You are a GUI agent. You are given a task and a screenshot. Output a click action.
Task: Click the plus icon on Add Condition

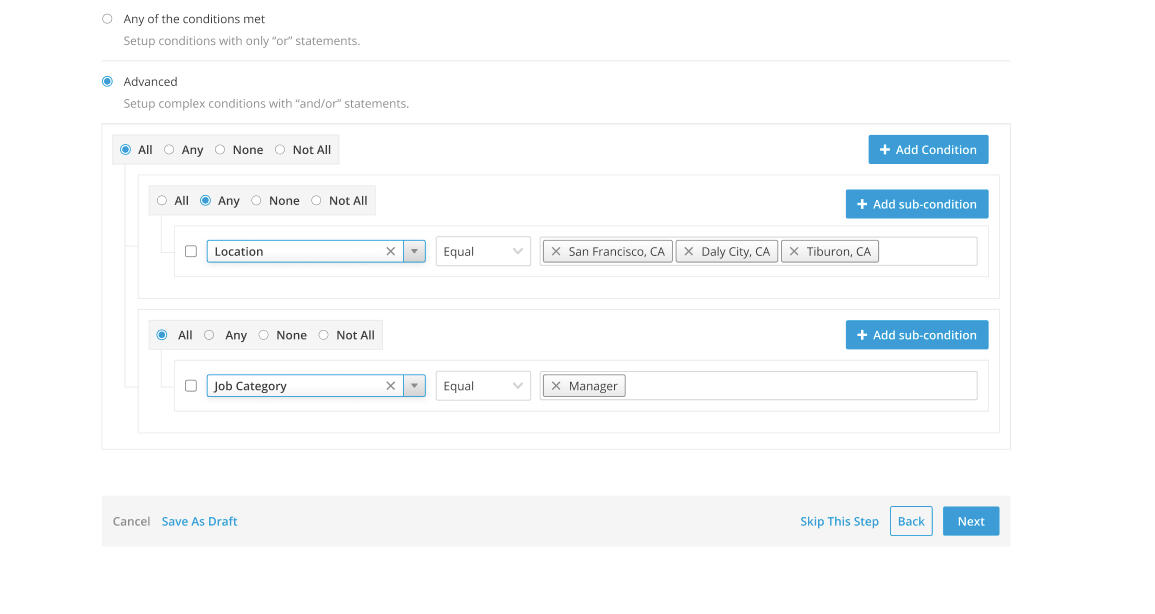point(884,149)
